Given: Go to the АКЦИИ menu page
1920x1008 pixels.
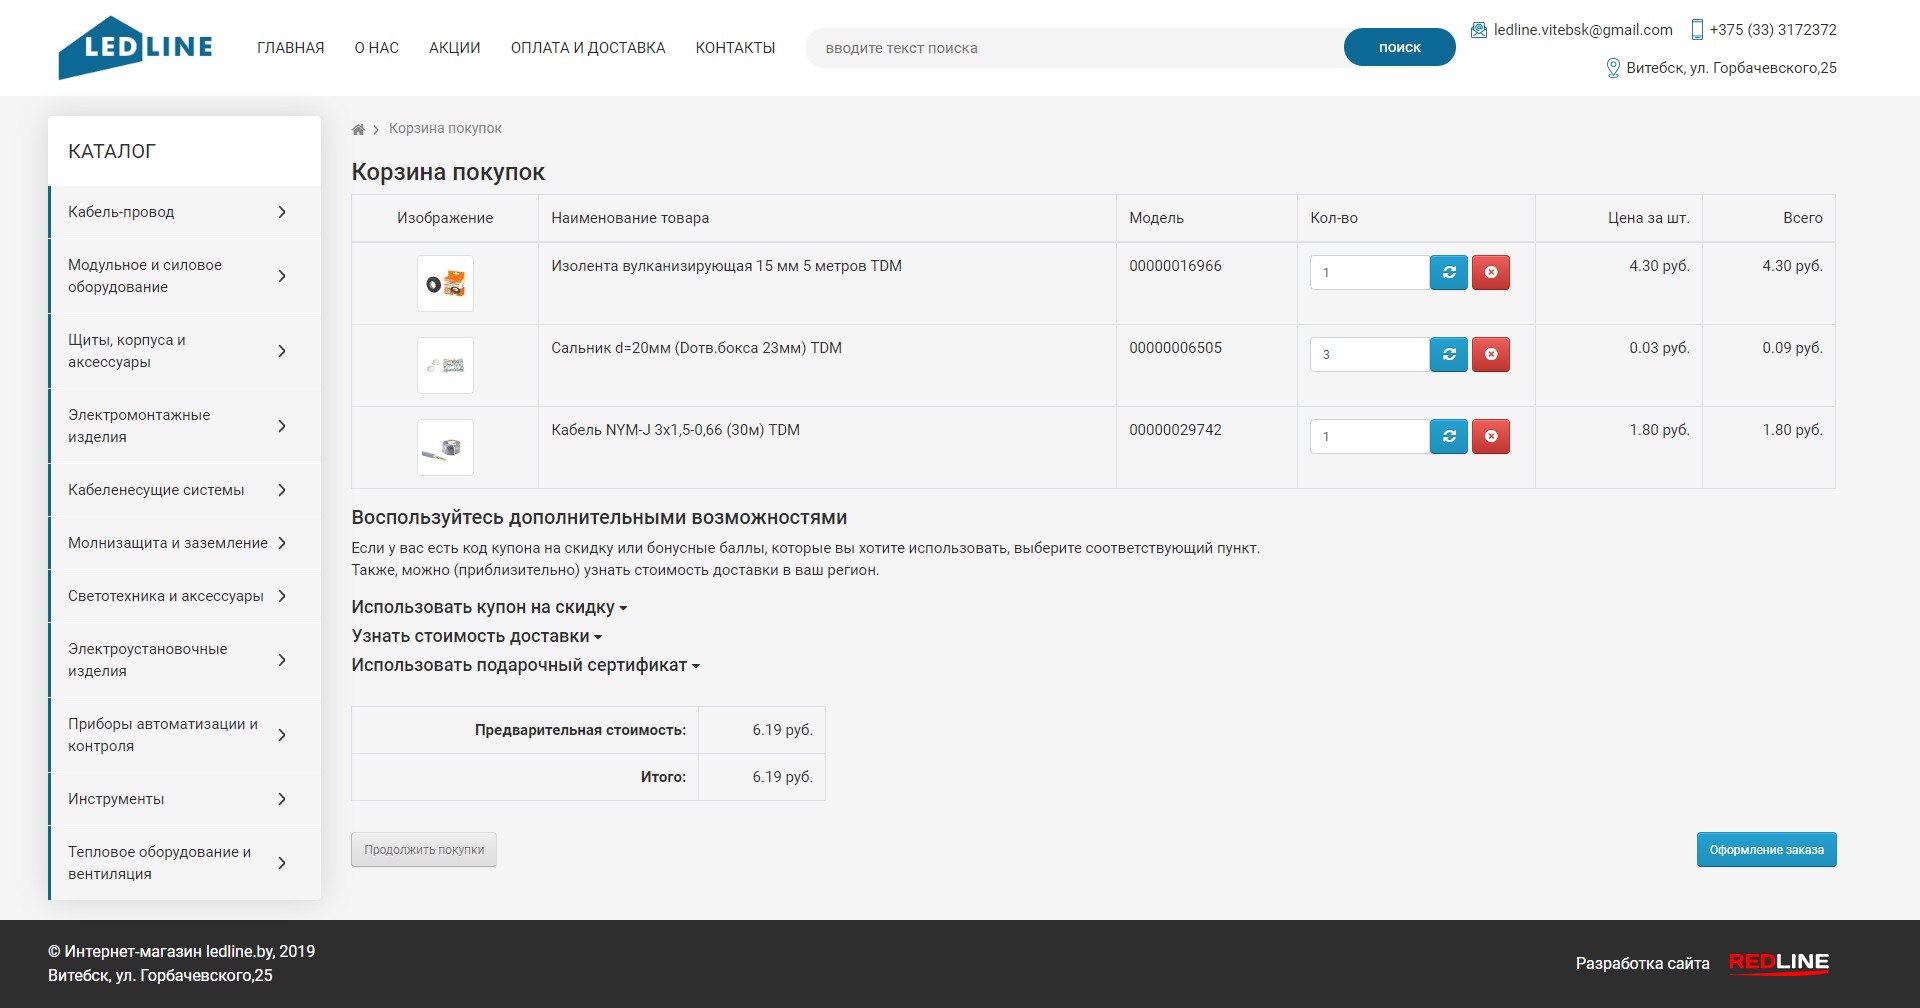Looking at the screenshot, I should click(454, 48).
